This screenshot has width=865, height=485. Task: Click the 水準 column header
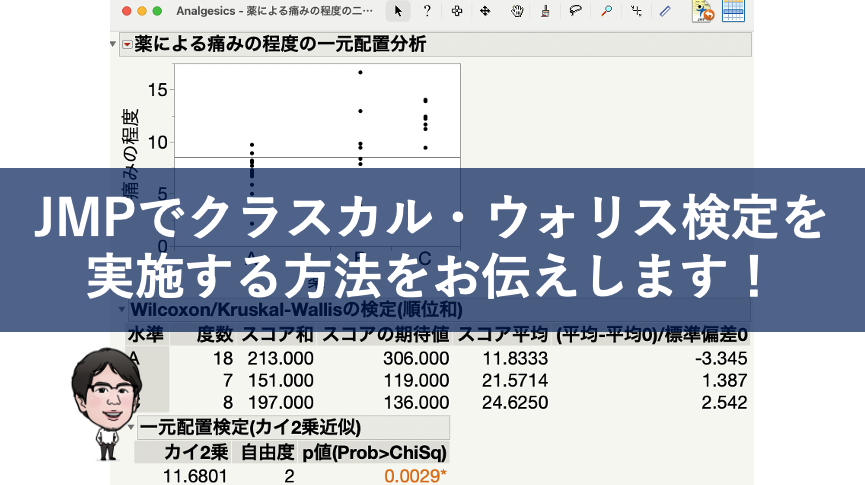click(146, 335)
